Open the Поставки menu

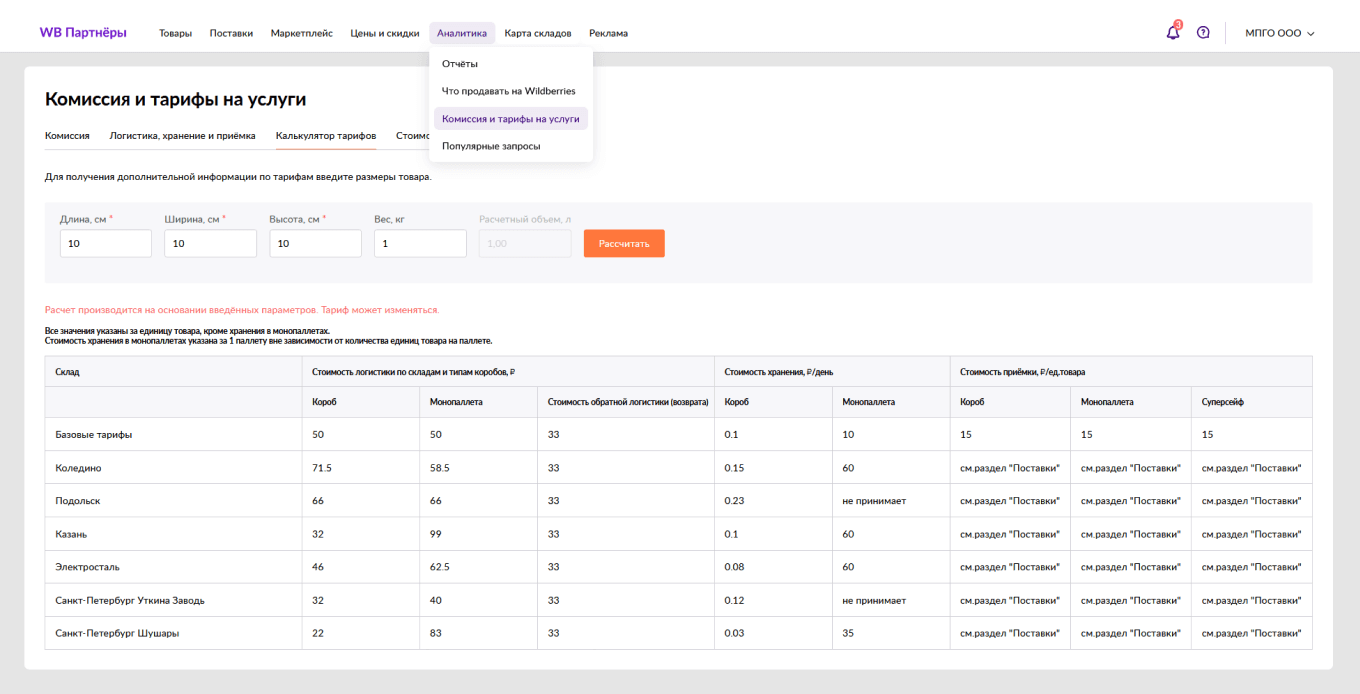tap(231, 33)
